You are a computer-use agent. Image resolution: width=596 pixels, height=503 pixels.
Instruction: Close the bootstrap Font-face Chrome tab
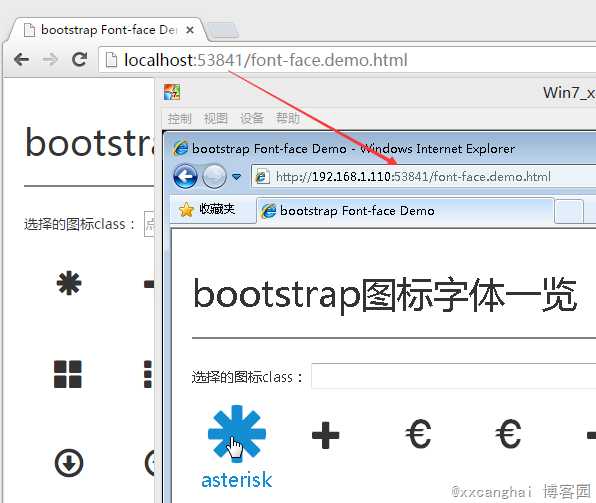coord(190,30)
